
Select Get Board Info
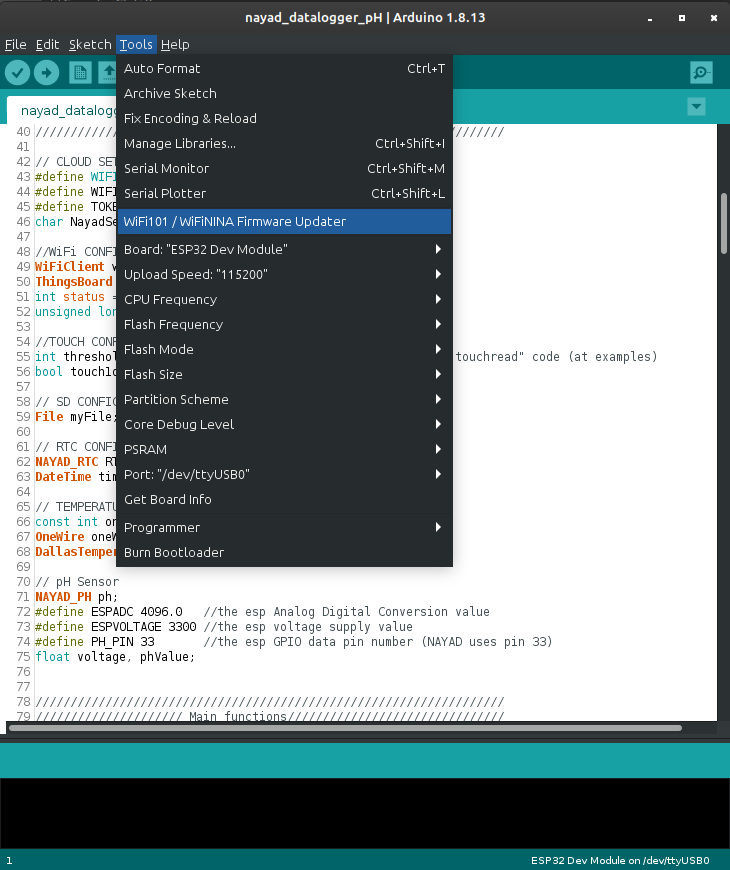(284, 499)
